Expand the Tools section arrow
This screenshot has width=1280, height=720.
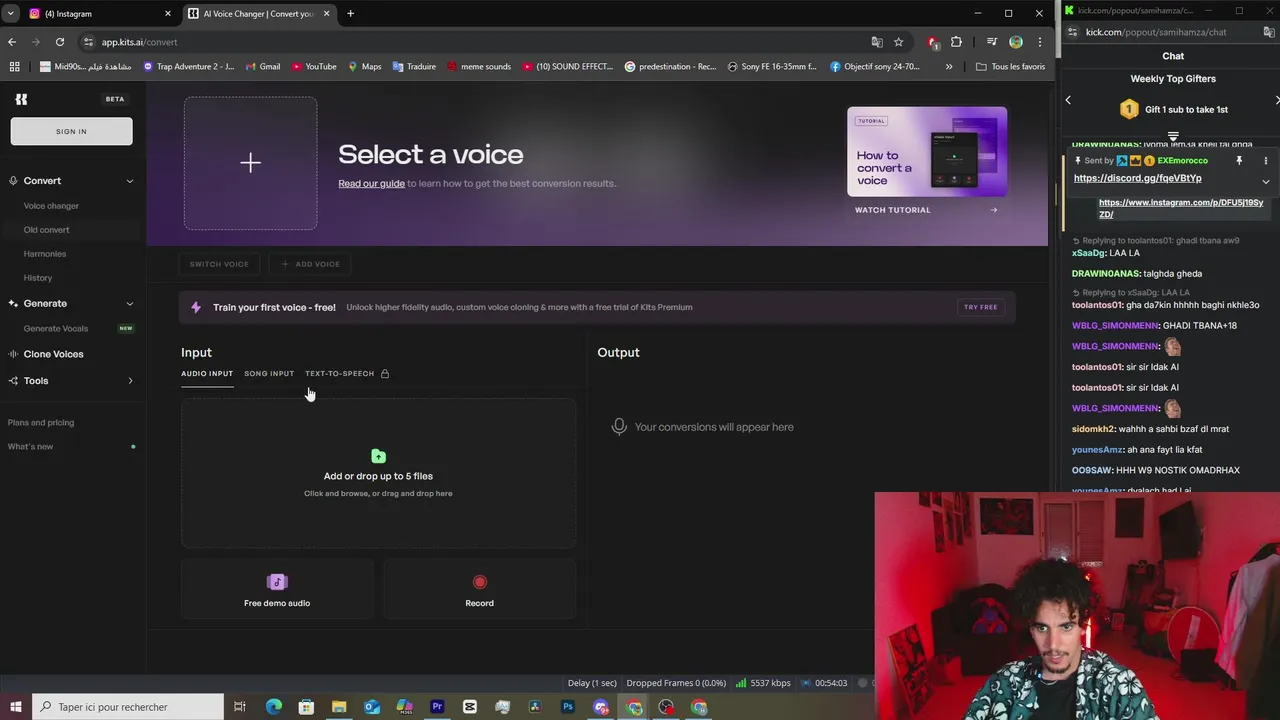[130, 381]
